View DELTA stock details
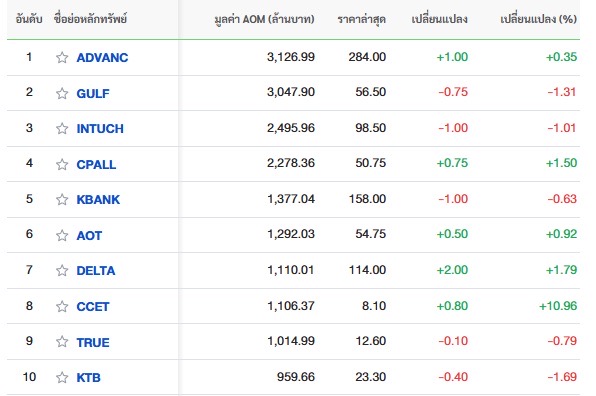 [x=96, y=271]
